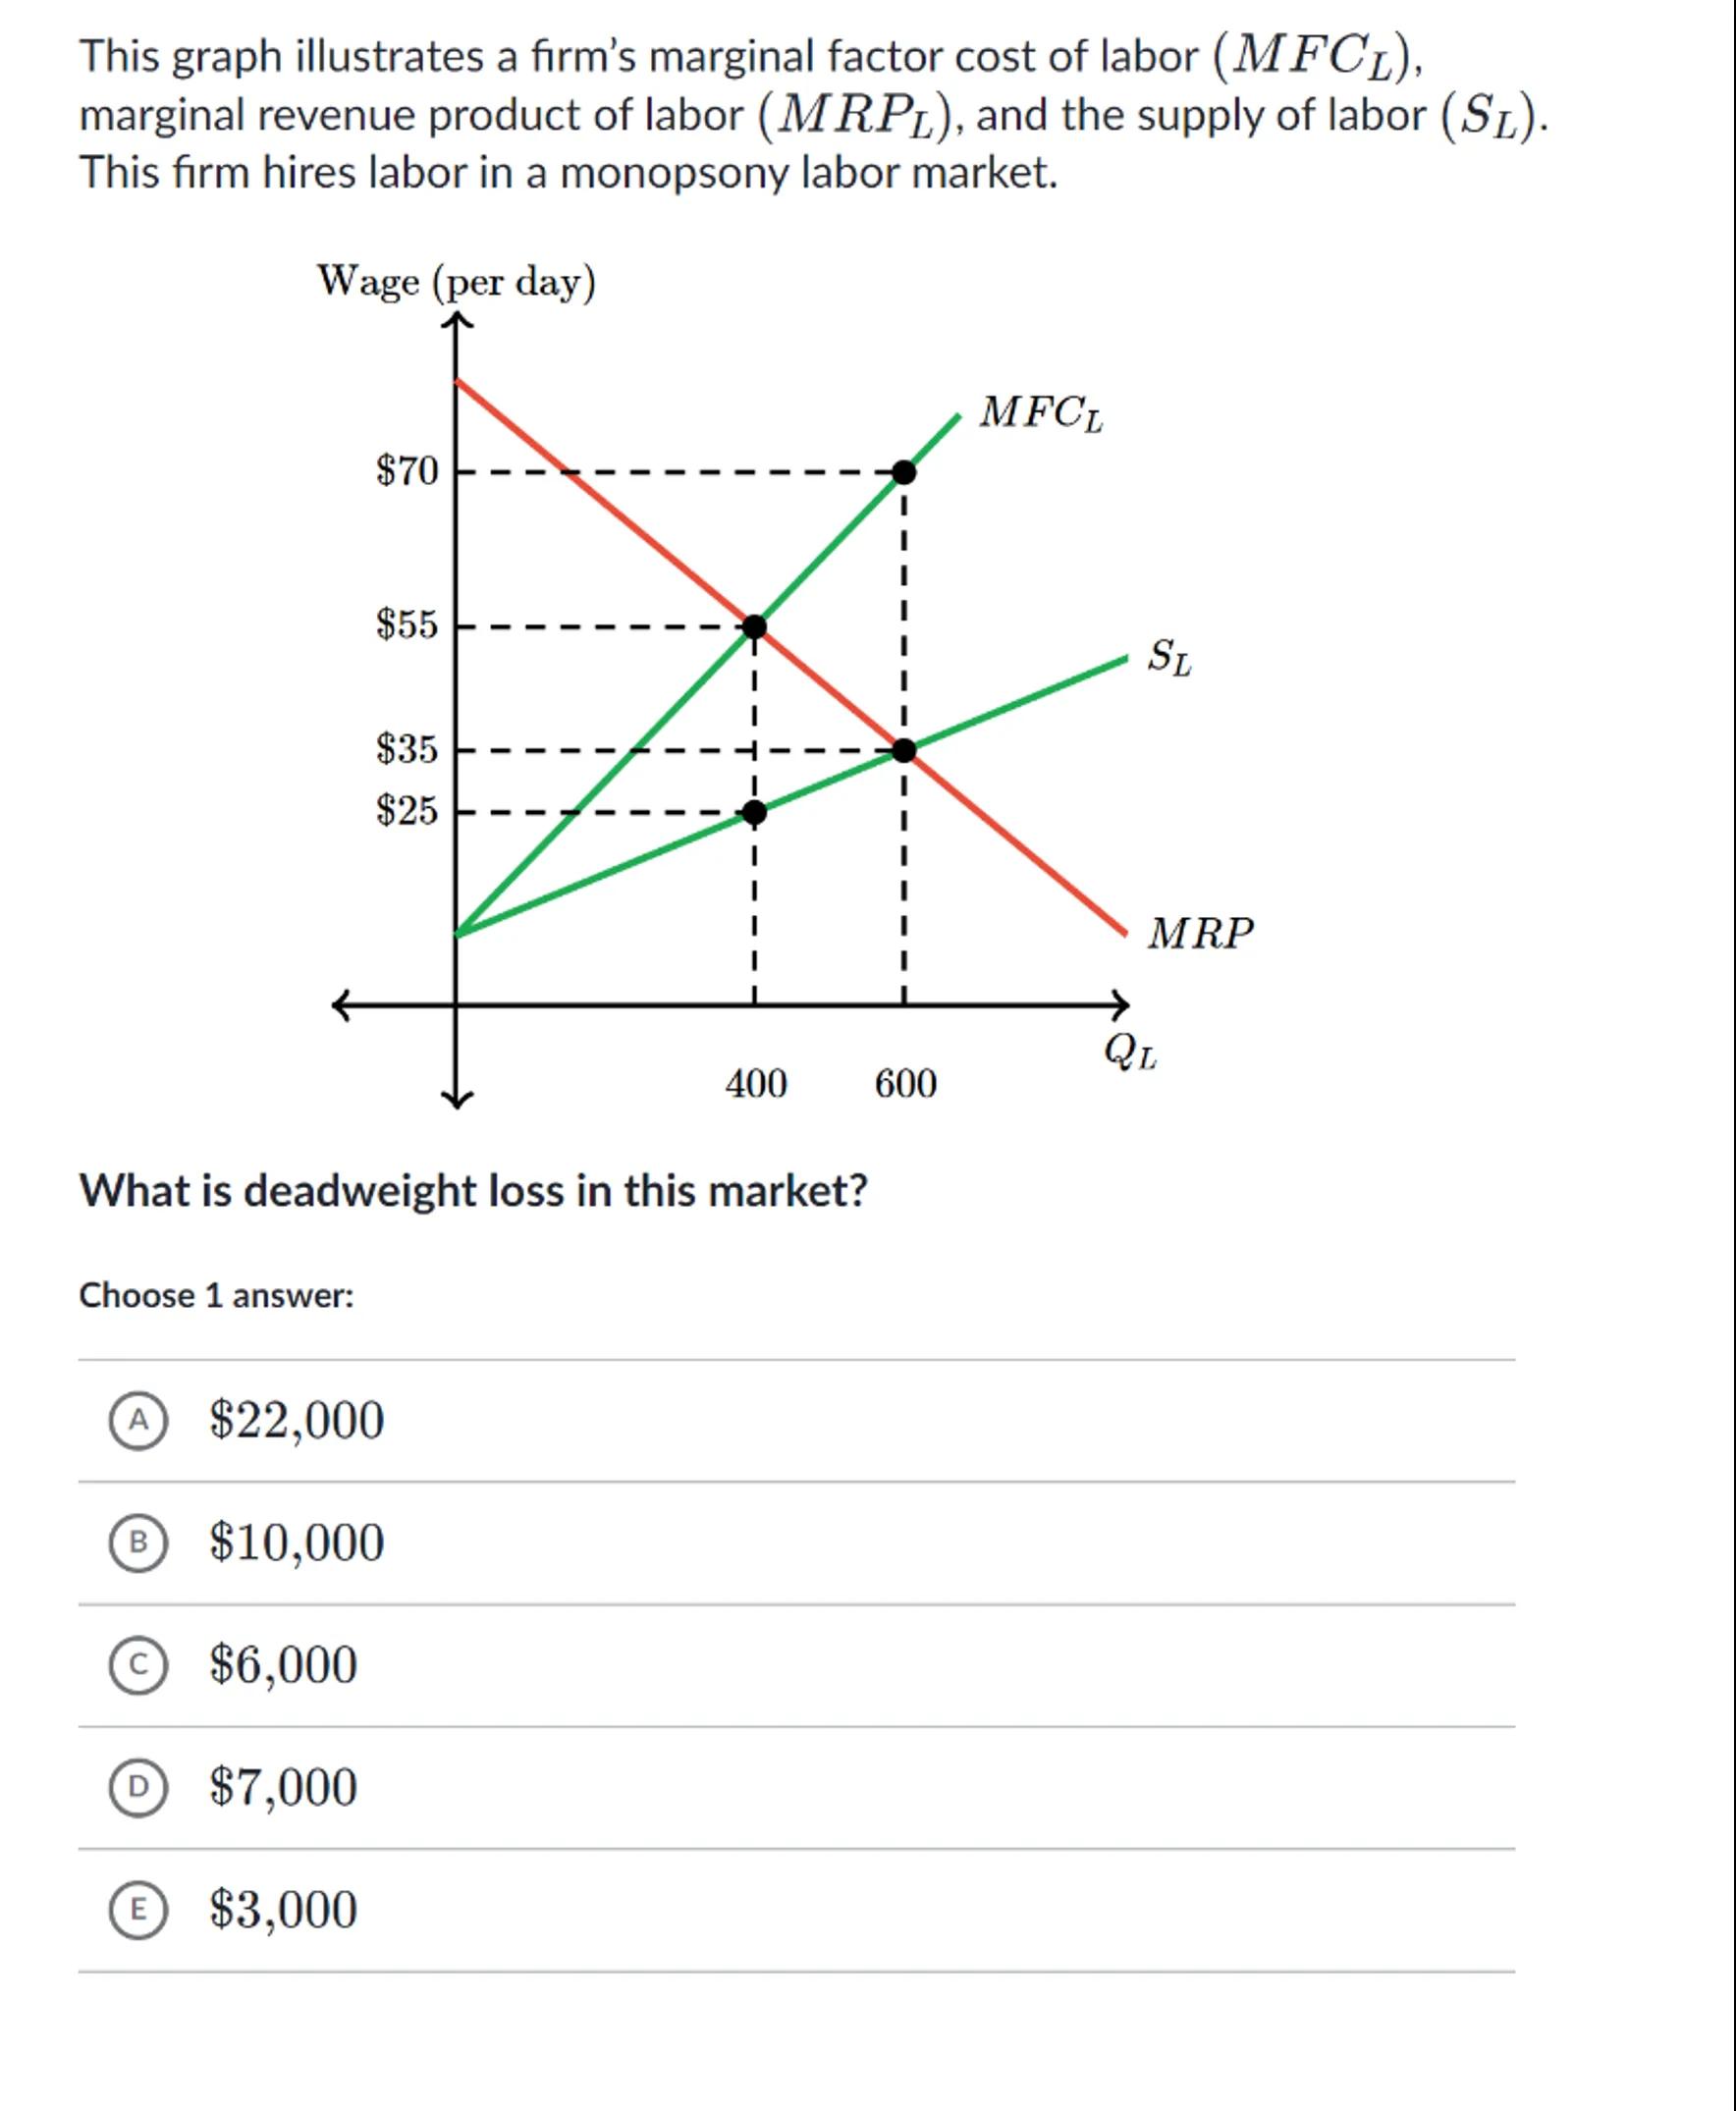Viewport: 1736px width, 2111px height.
Task: Click the deadweight loss question text
Action: tap(473, 1191)
